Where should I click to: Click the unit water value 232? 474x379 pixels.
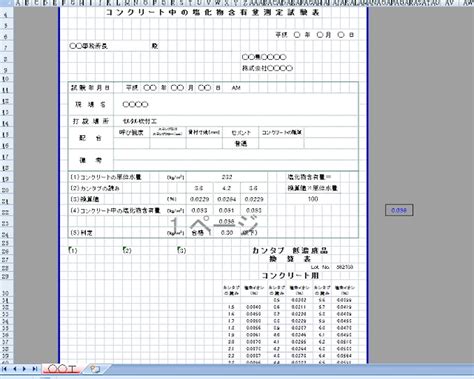[227, 177]
